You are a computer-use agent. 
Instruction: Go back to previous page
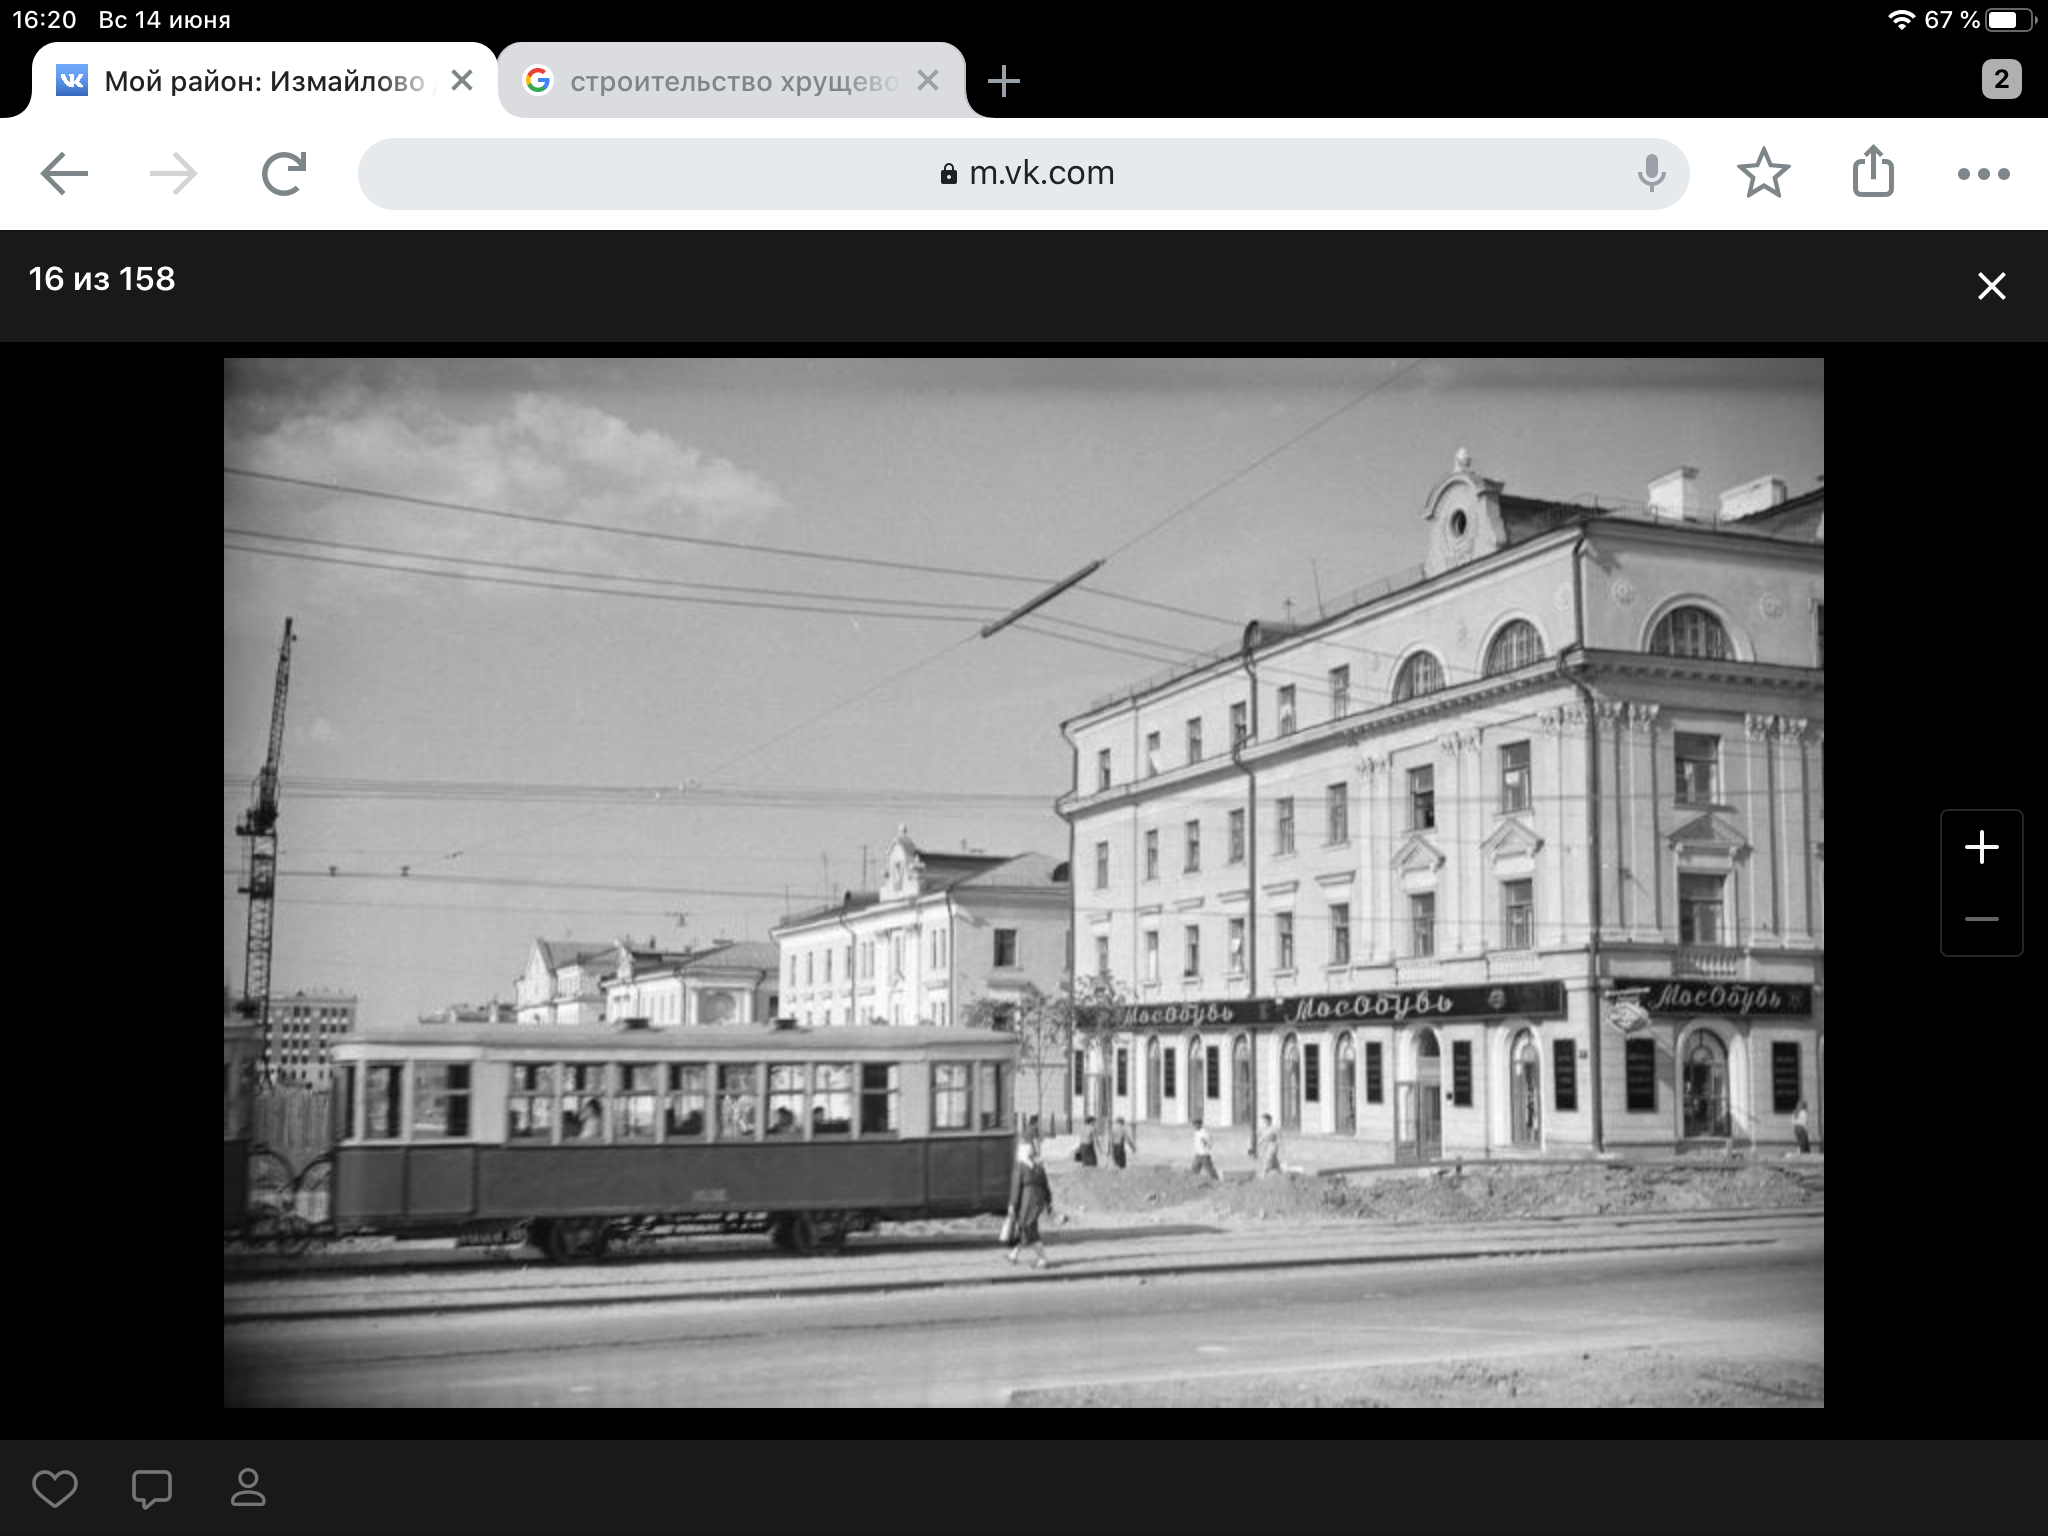[x=64, y=174]
